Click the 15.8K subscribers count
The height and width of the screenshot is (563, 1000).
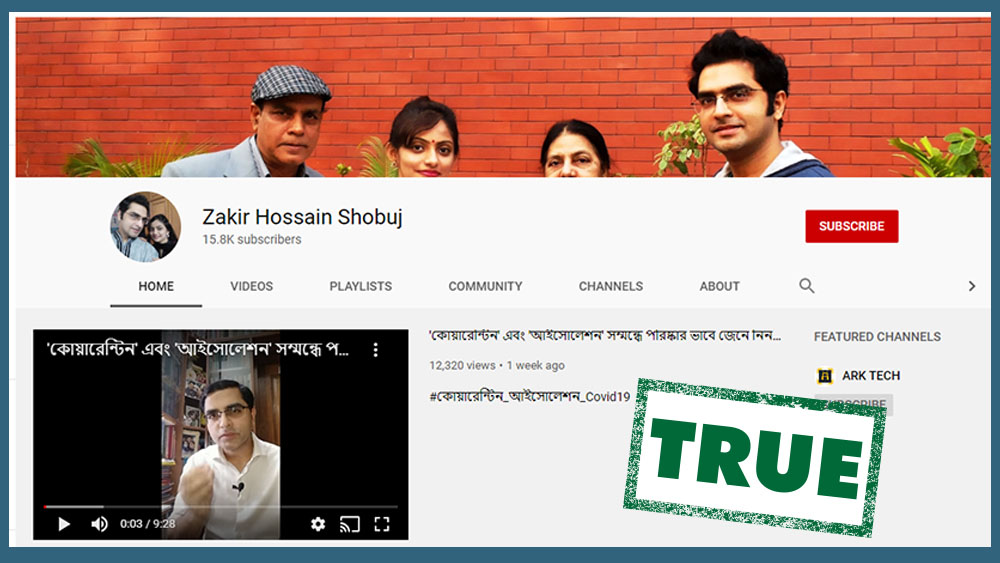tap(252, 240)
